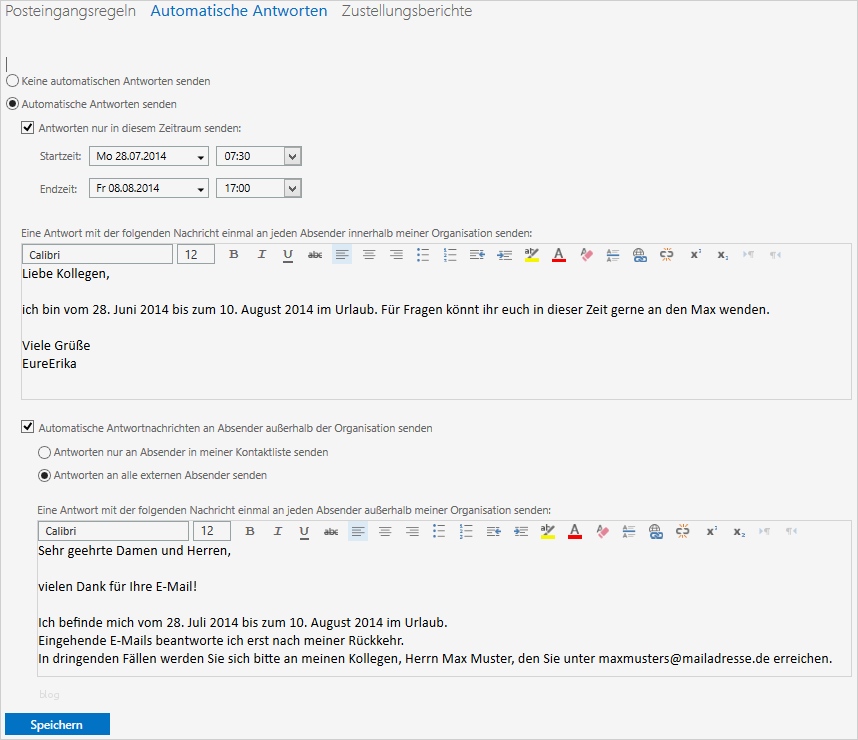The image size is (858, 740).
Task: Align right in external reply toolbar
Action: [x=412, y=531]
